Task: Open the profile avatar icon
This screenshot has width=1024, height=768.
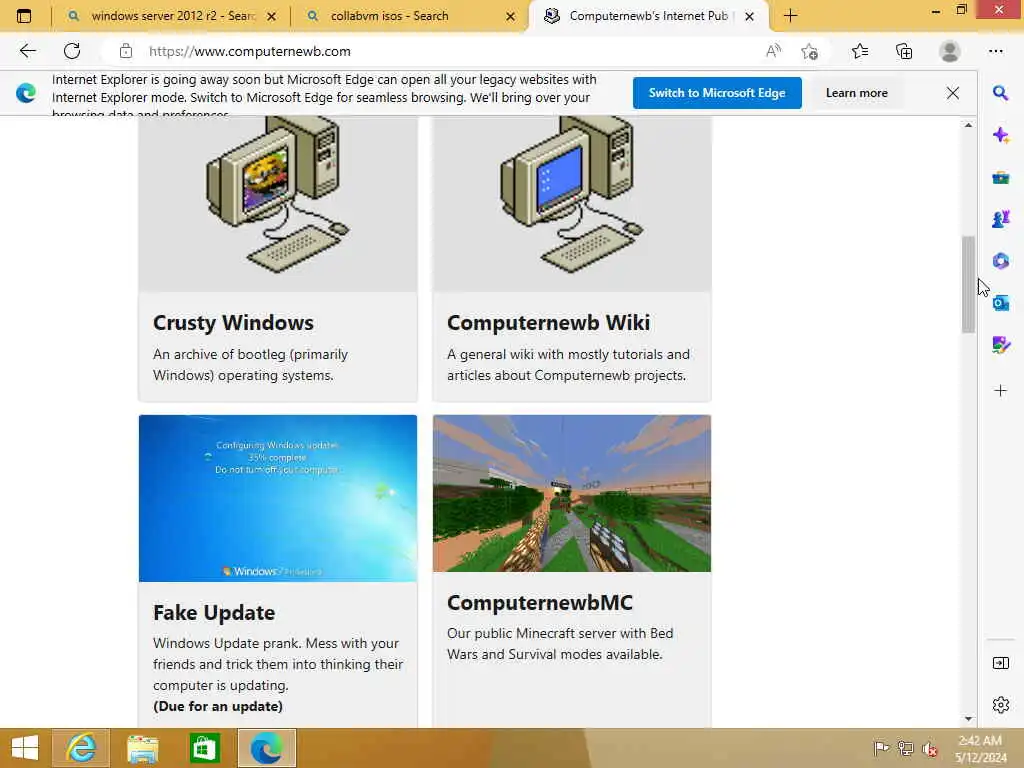Action: (x=950, y=51)
